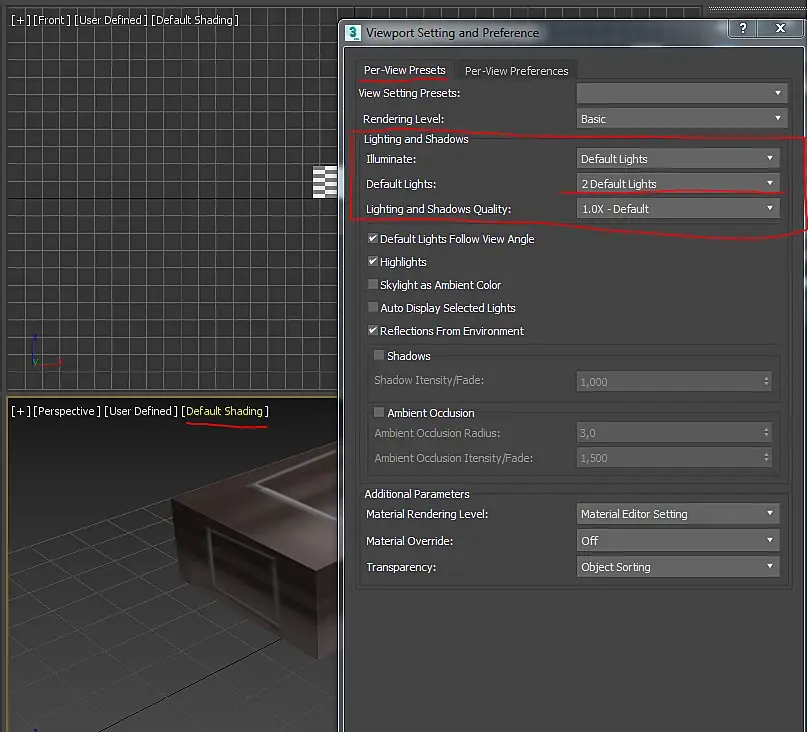This screenshot has height=732, width=808.
Task: Uncheck the Highlights checkbox
Action: 373,262
